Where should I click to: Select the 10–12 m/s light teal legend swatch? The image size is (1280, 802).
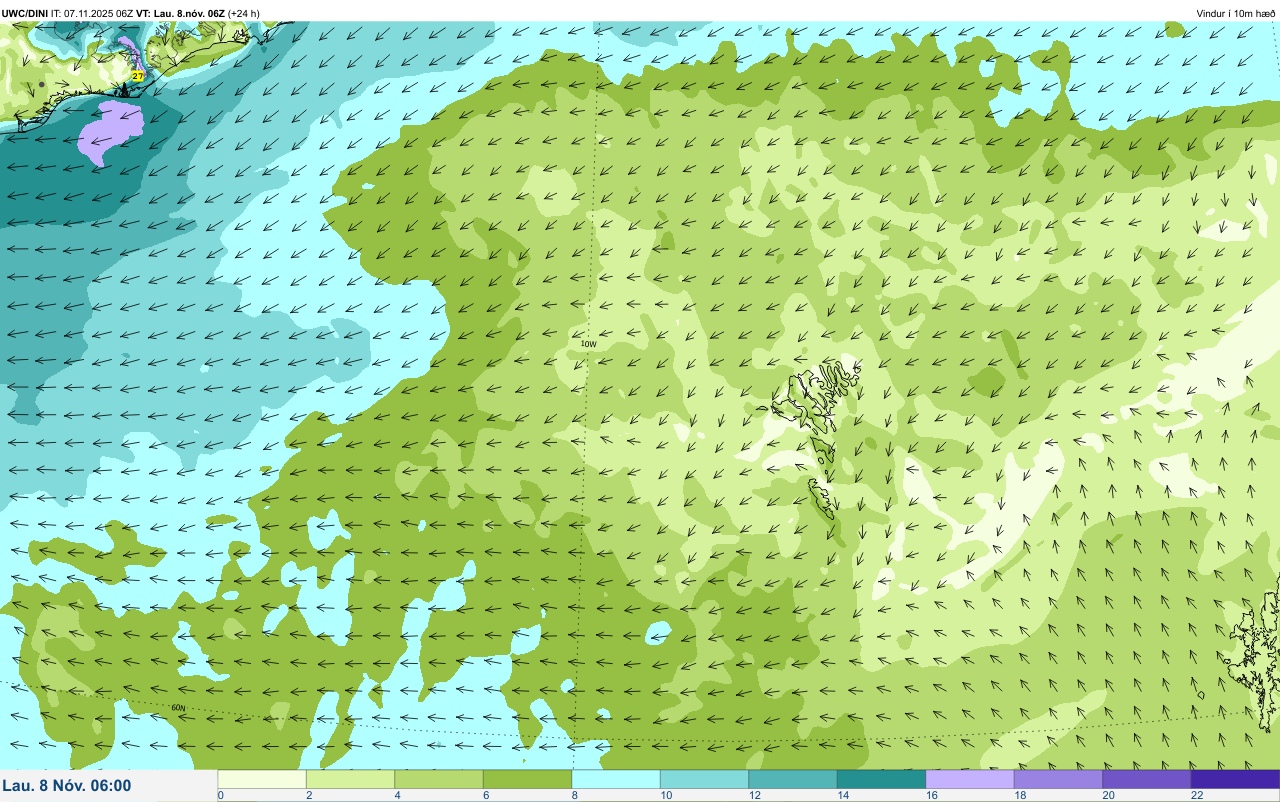pyautogui.click(x=704, y=779)
